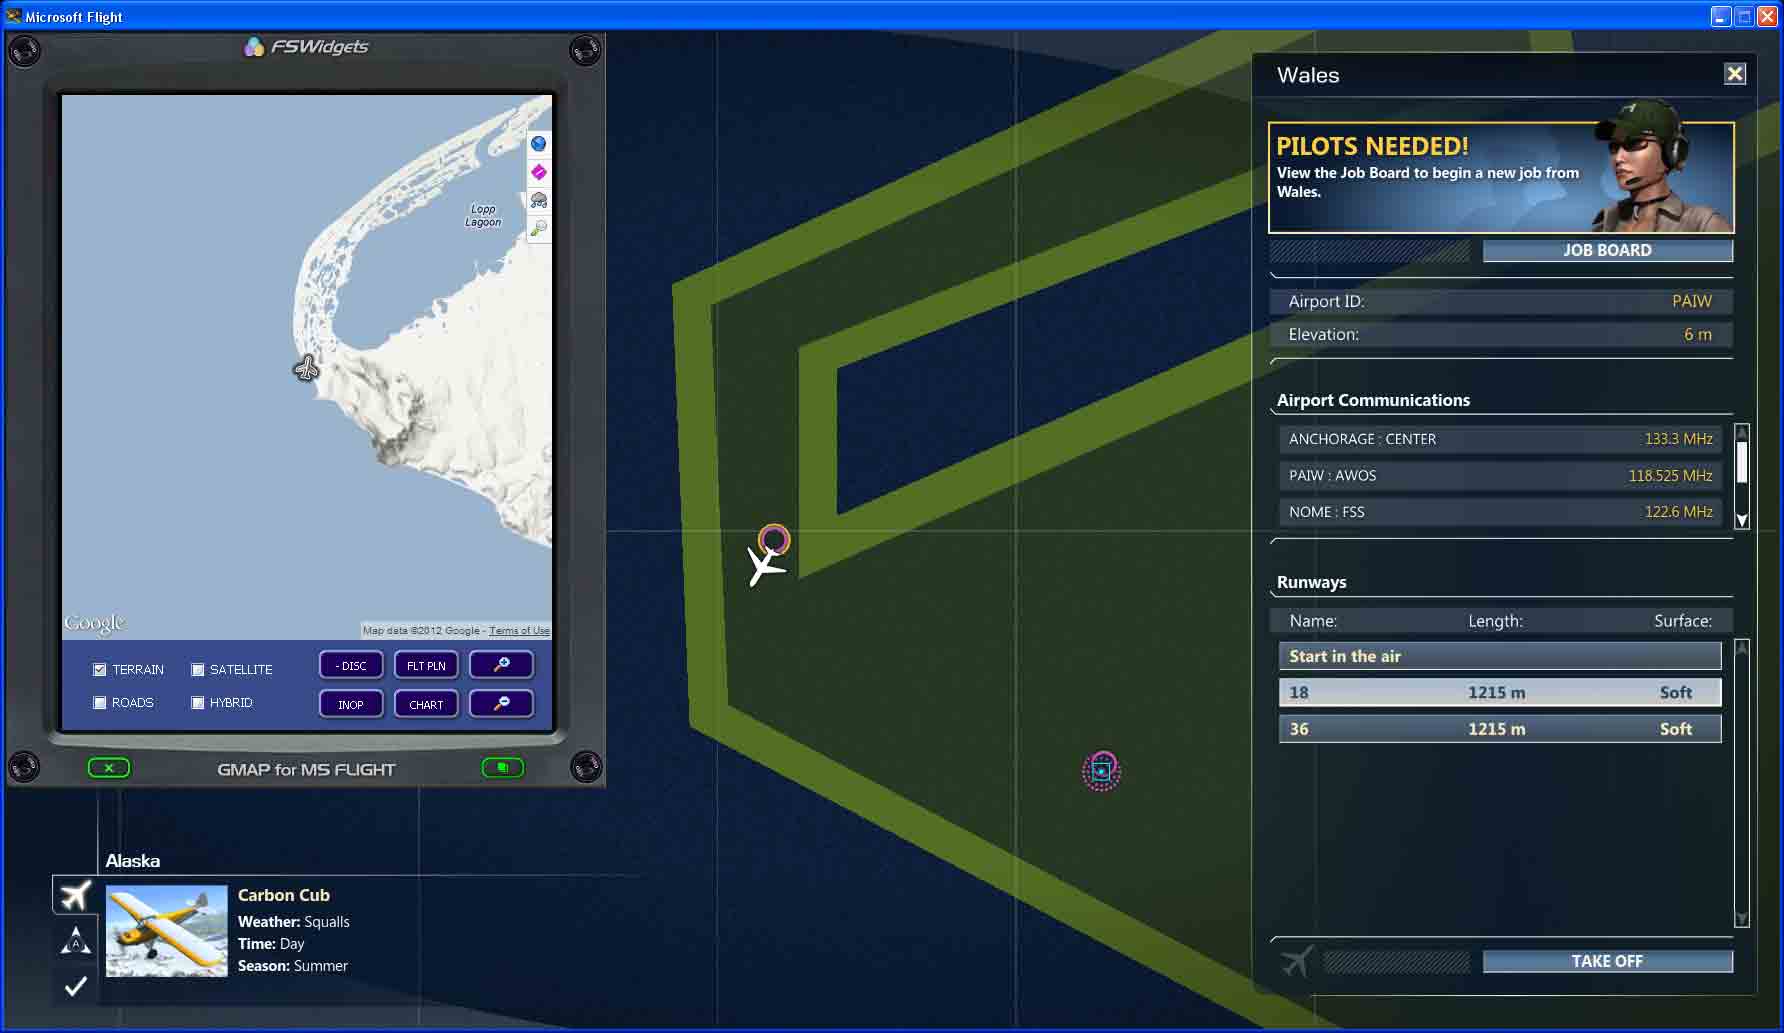This screenshot has height=1033, width=1784.
Task: Click the orange-purple airport ring marker
Action: pos(774,540)
